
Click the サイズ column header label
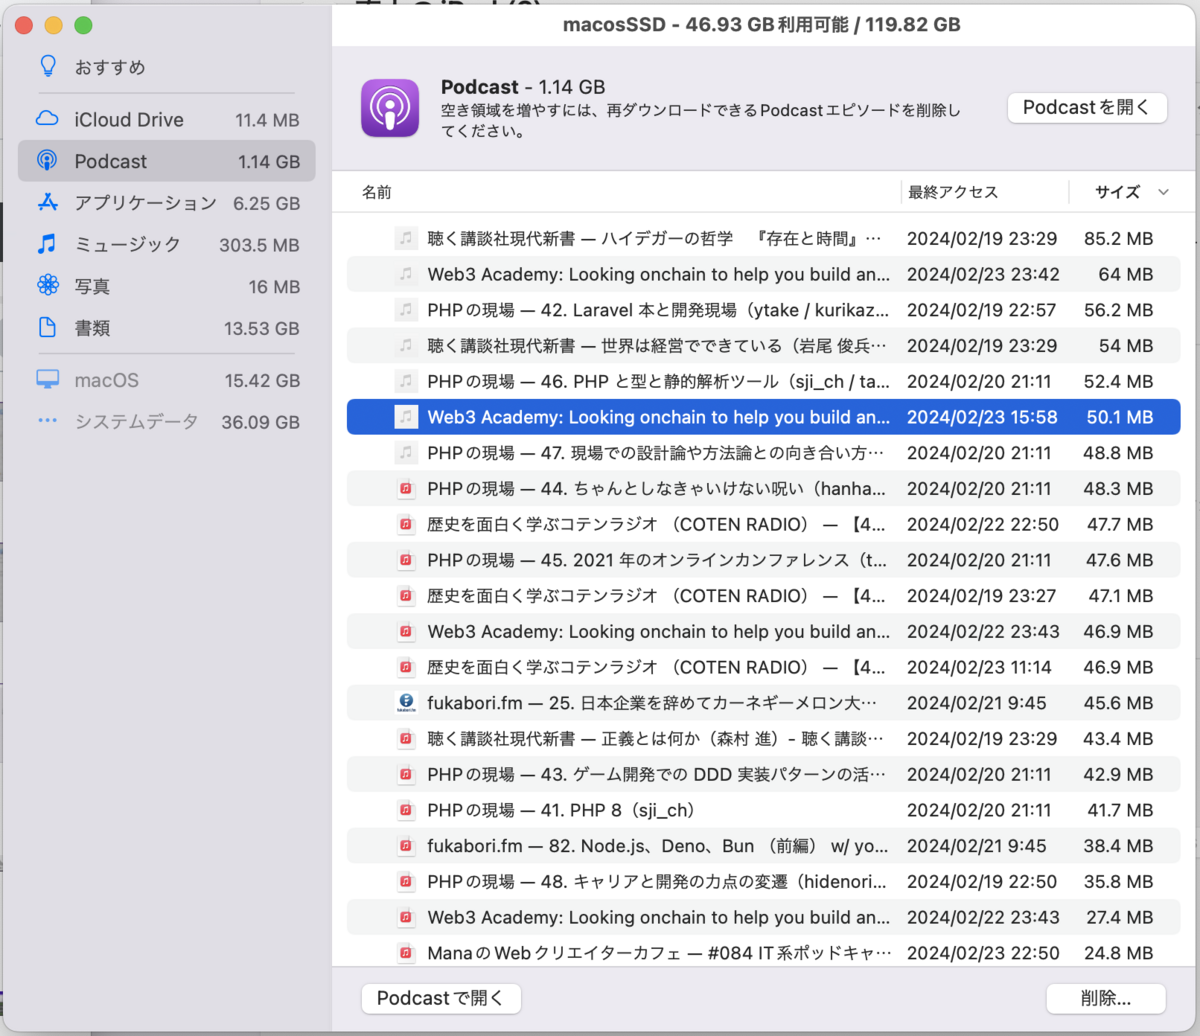click(x=1117, y=192)
